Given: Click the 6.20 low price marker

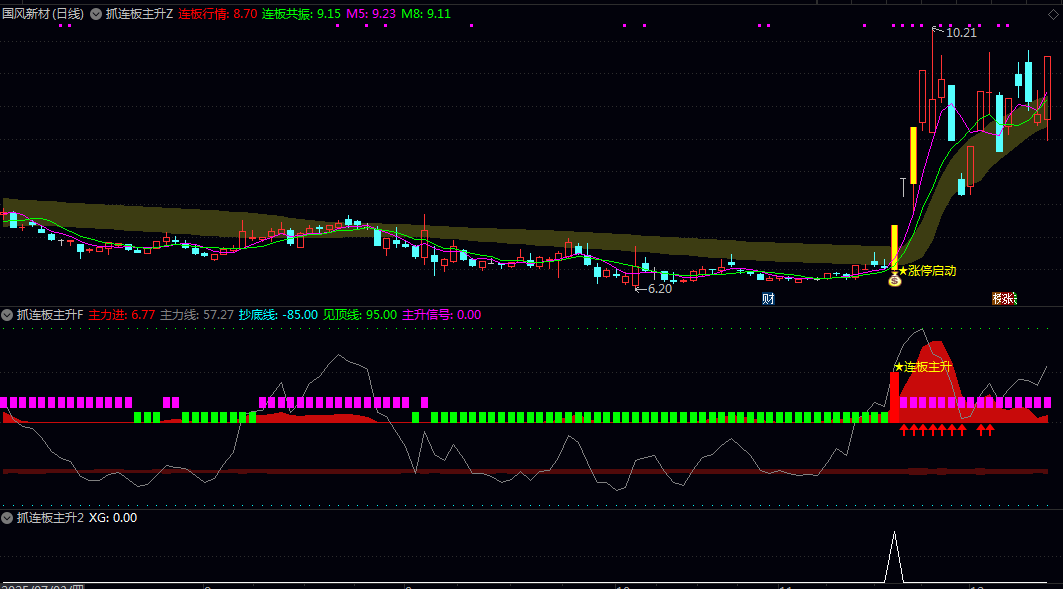Looking at the screenshot, I should pos(655,289).
